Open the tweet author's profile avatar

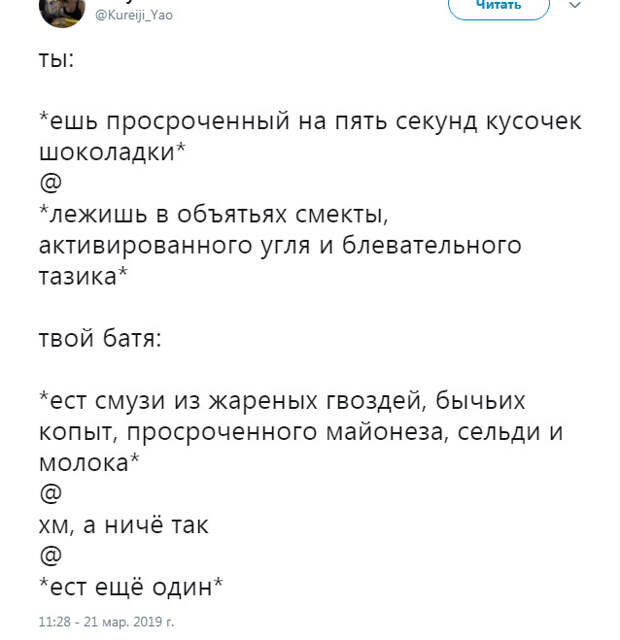[x=62, y=11]
